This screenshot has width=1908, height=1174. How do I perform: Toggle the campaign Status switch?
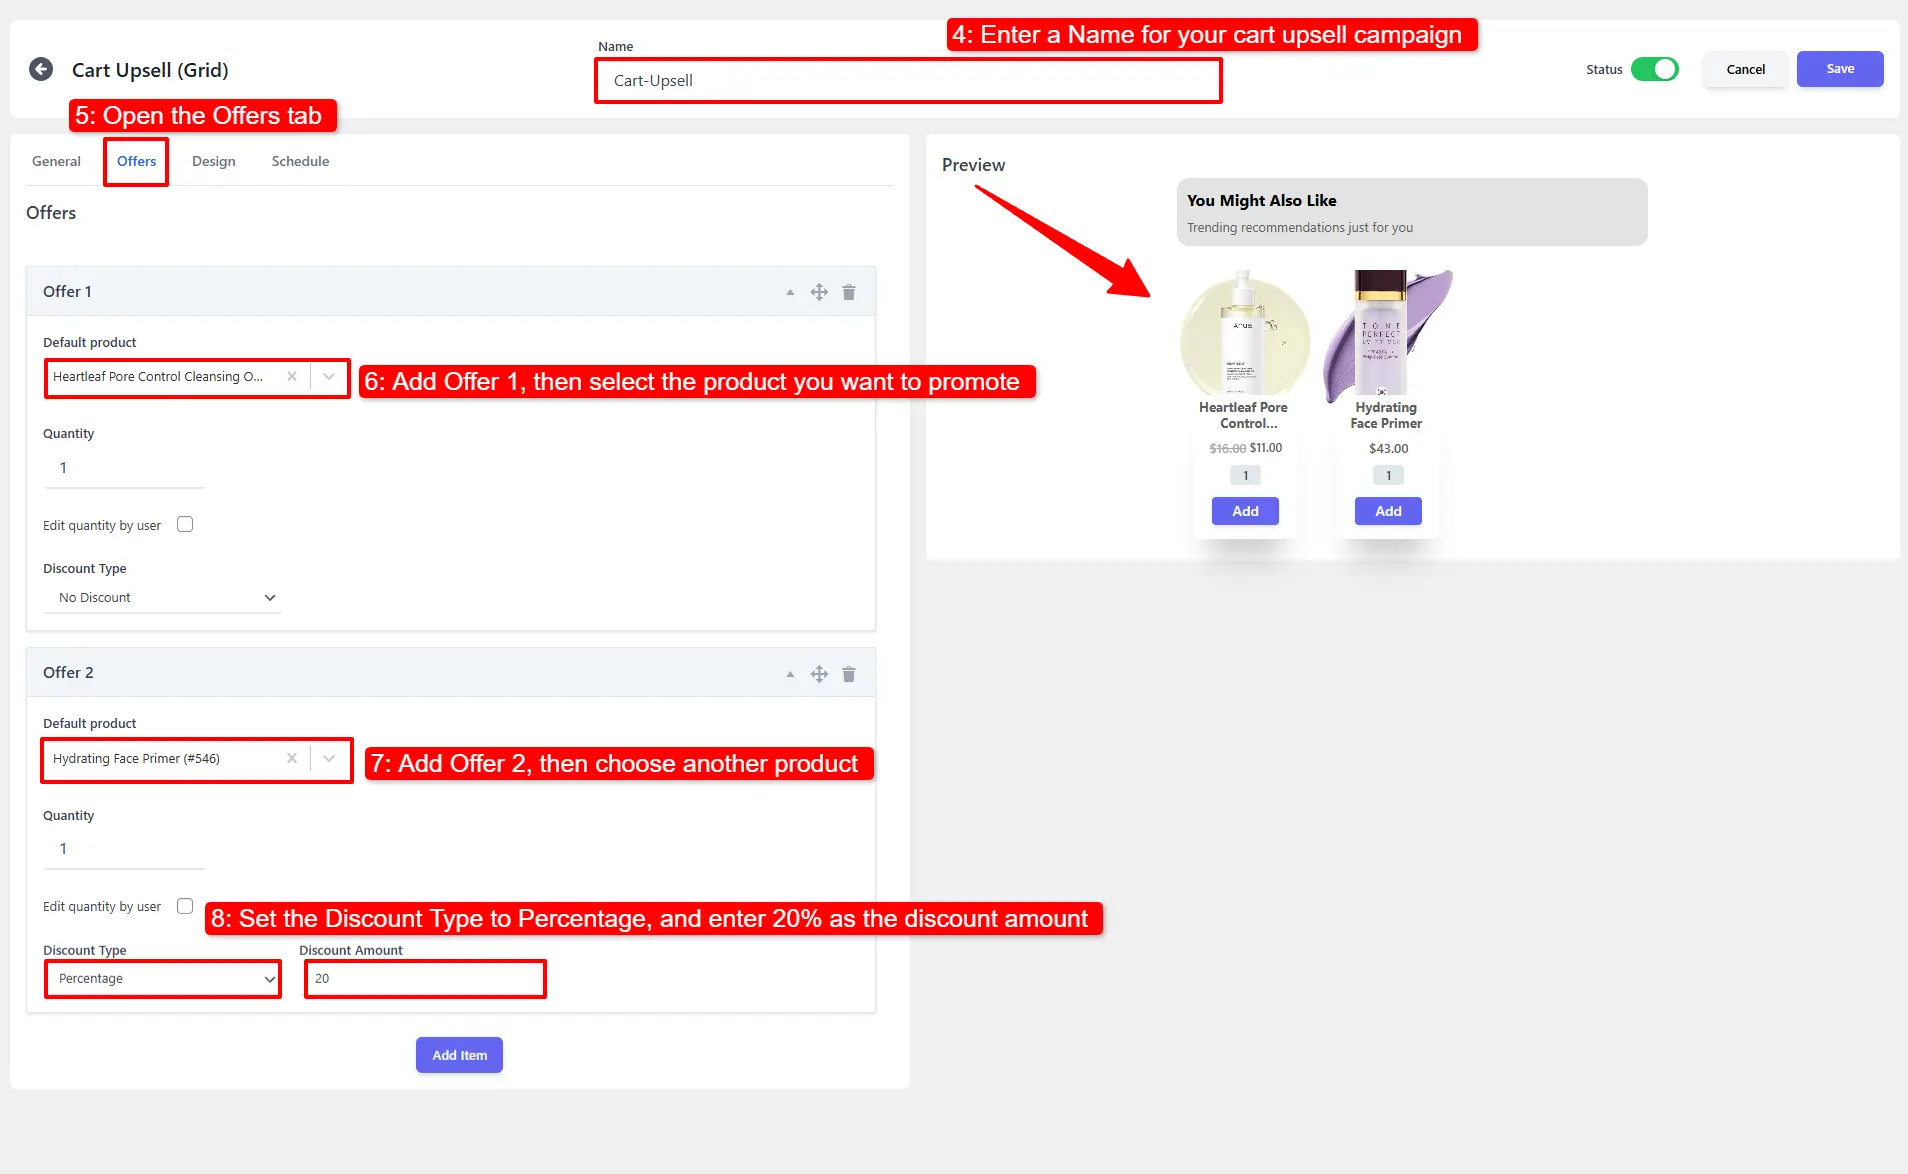[x=1654, y=69]
